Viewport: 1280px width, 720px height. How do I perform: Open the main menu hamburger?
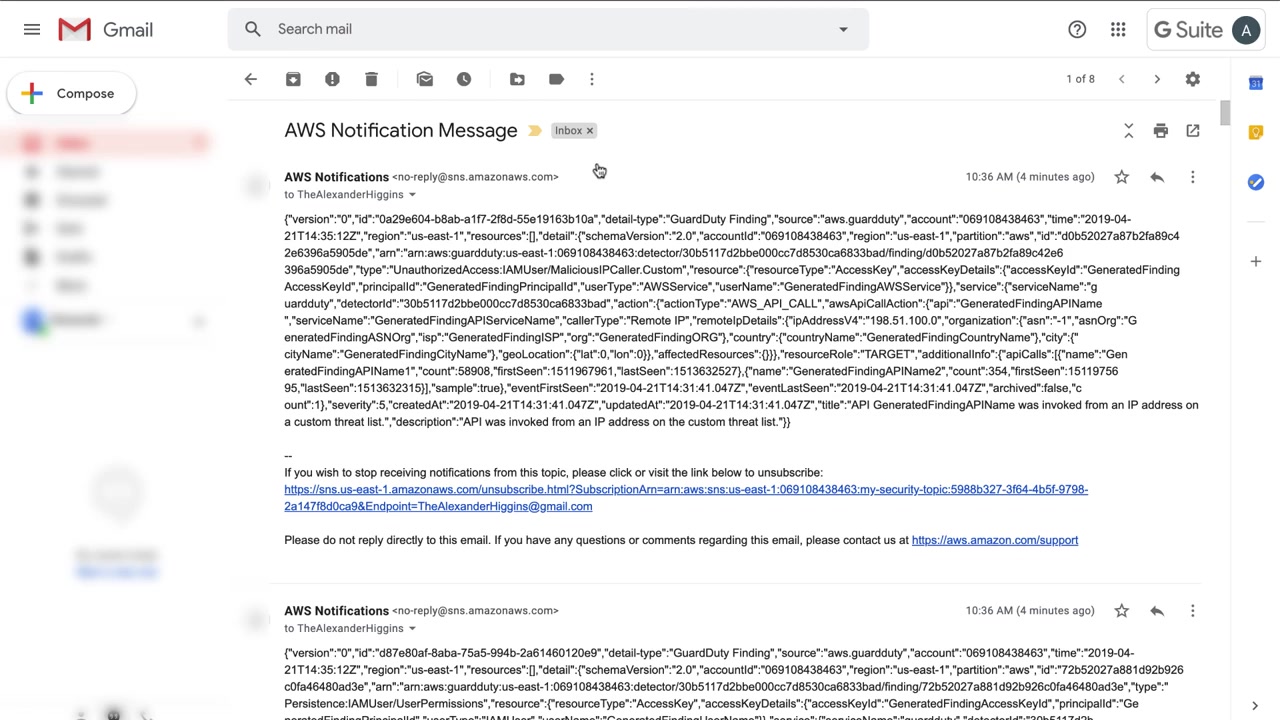32,30
